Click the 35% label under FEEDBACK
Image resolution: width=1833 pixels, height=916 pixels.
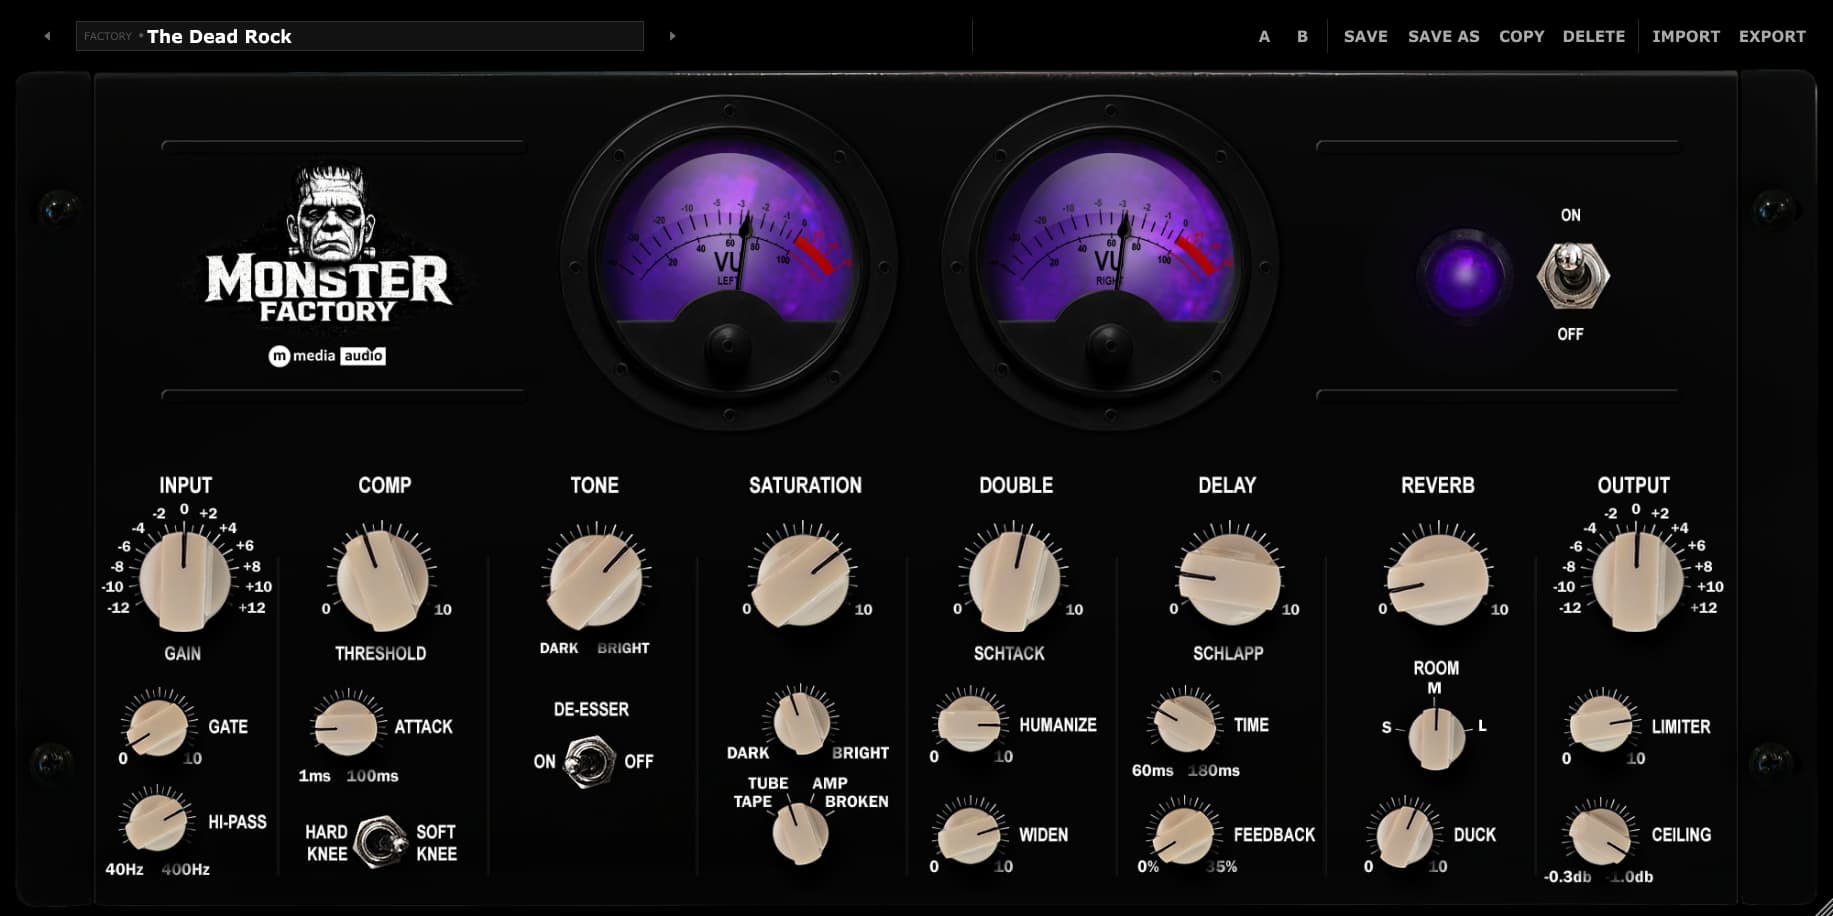(1221, 867)
